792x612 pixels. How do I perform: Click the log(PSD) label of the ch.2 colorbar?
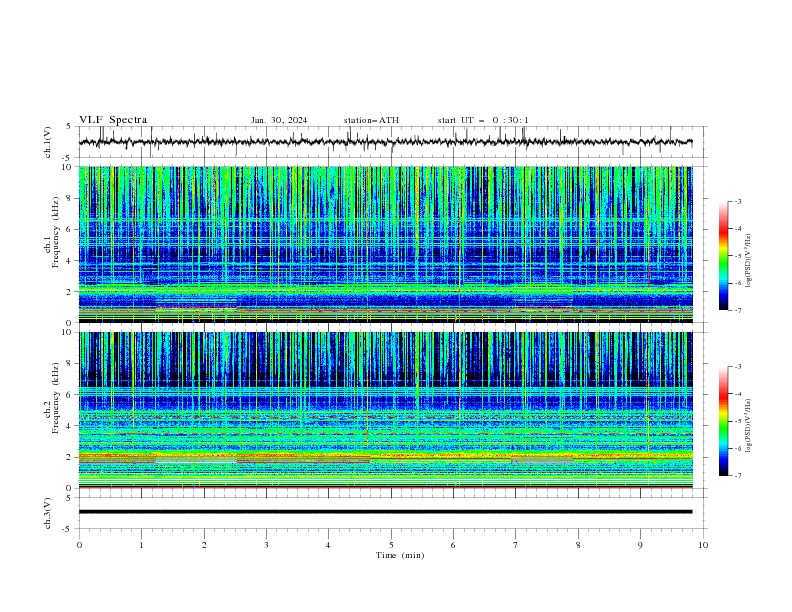click(749, 426)
